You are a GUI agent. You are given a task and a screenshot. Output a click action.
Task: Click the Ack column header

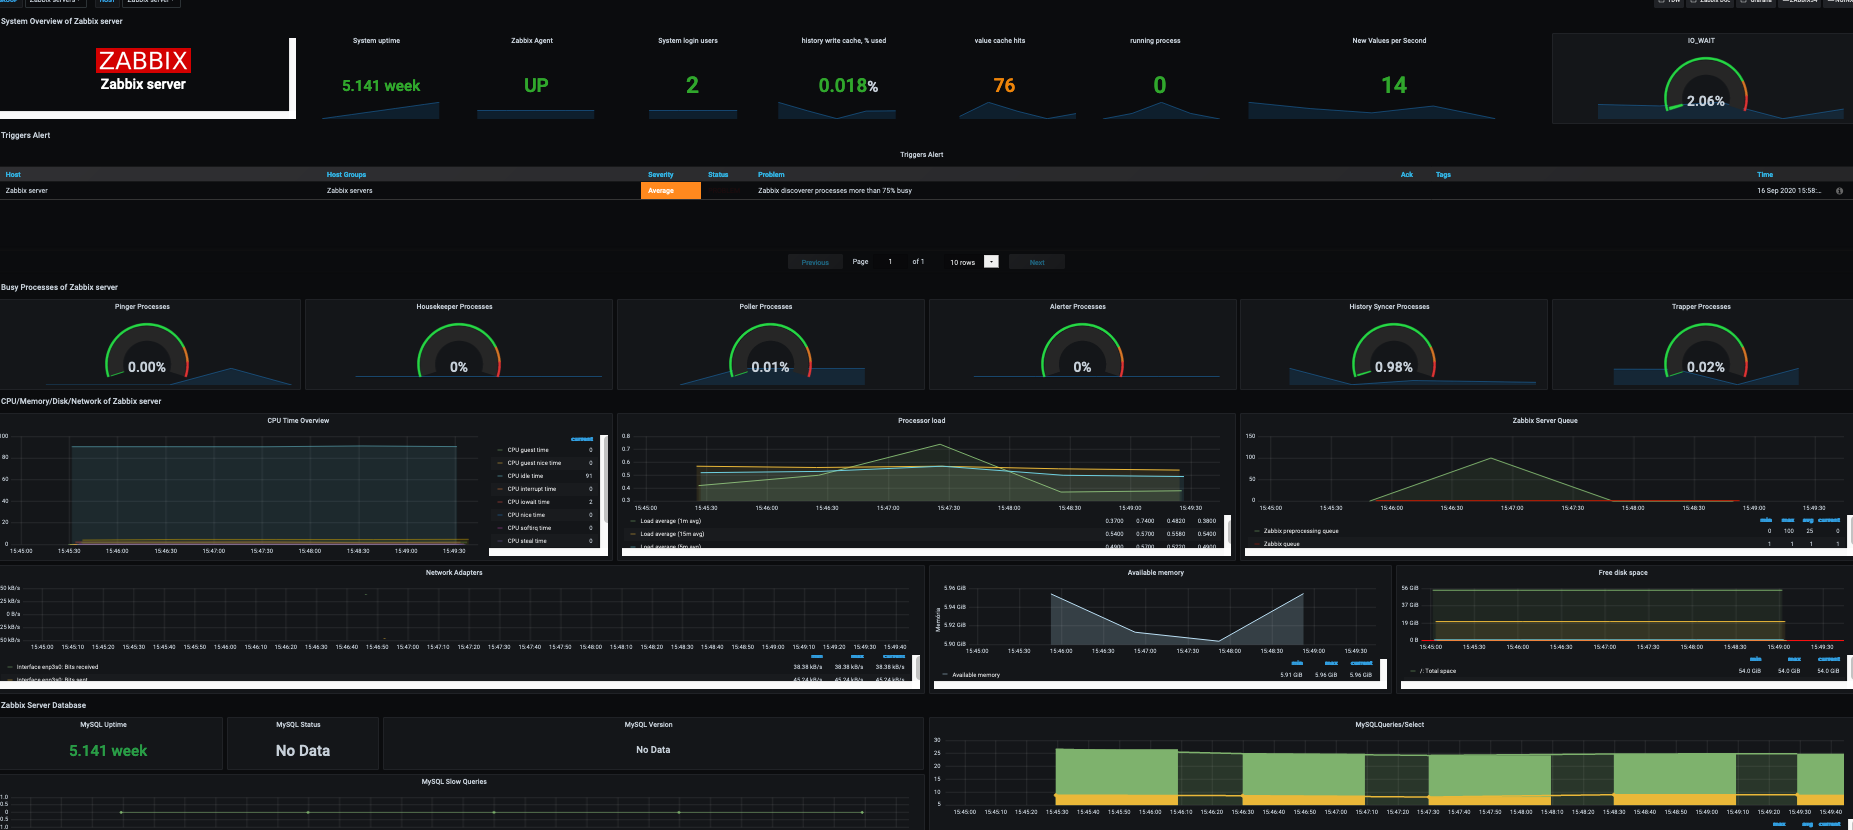(1407, 175)
